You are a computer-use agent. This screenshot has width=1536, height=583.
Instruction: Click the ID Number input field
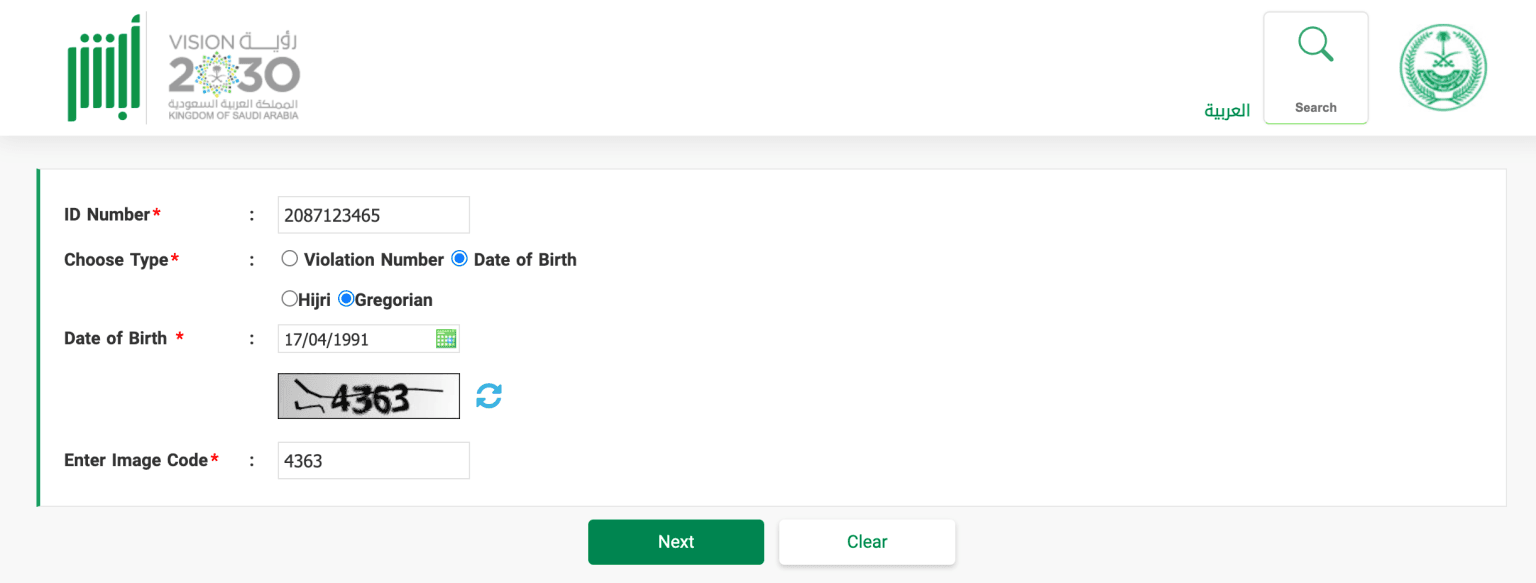click(x=373, y=214)
